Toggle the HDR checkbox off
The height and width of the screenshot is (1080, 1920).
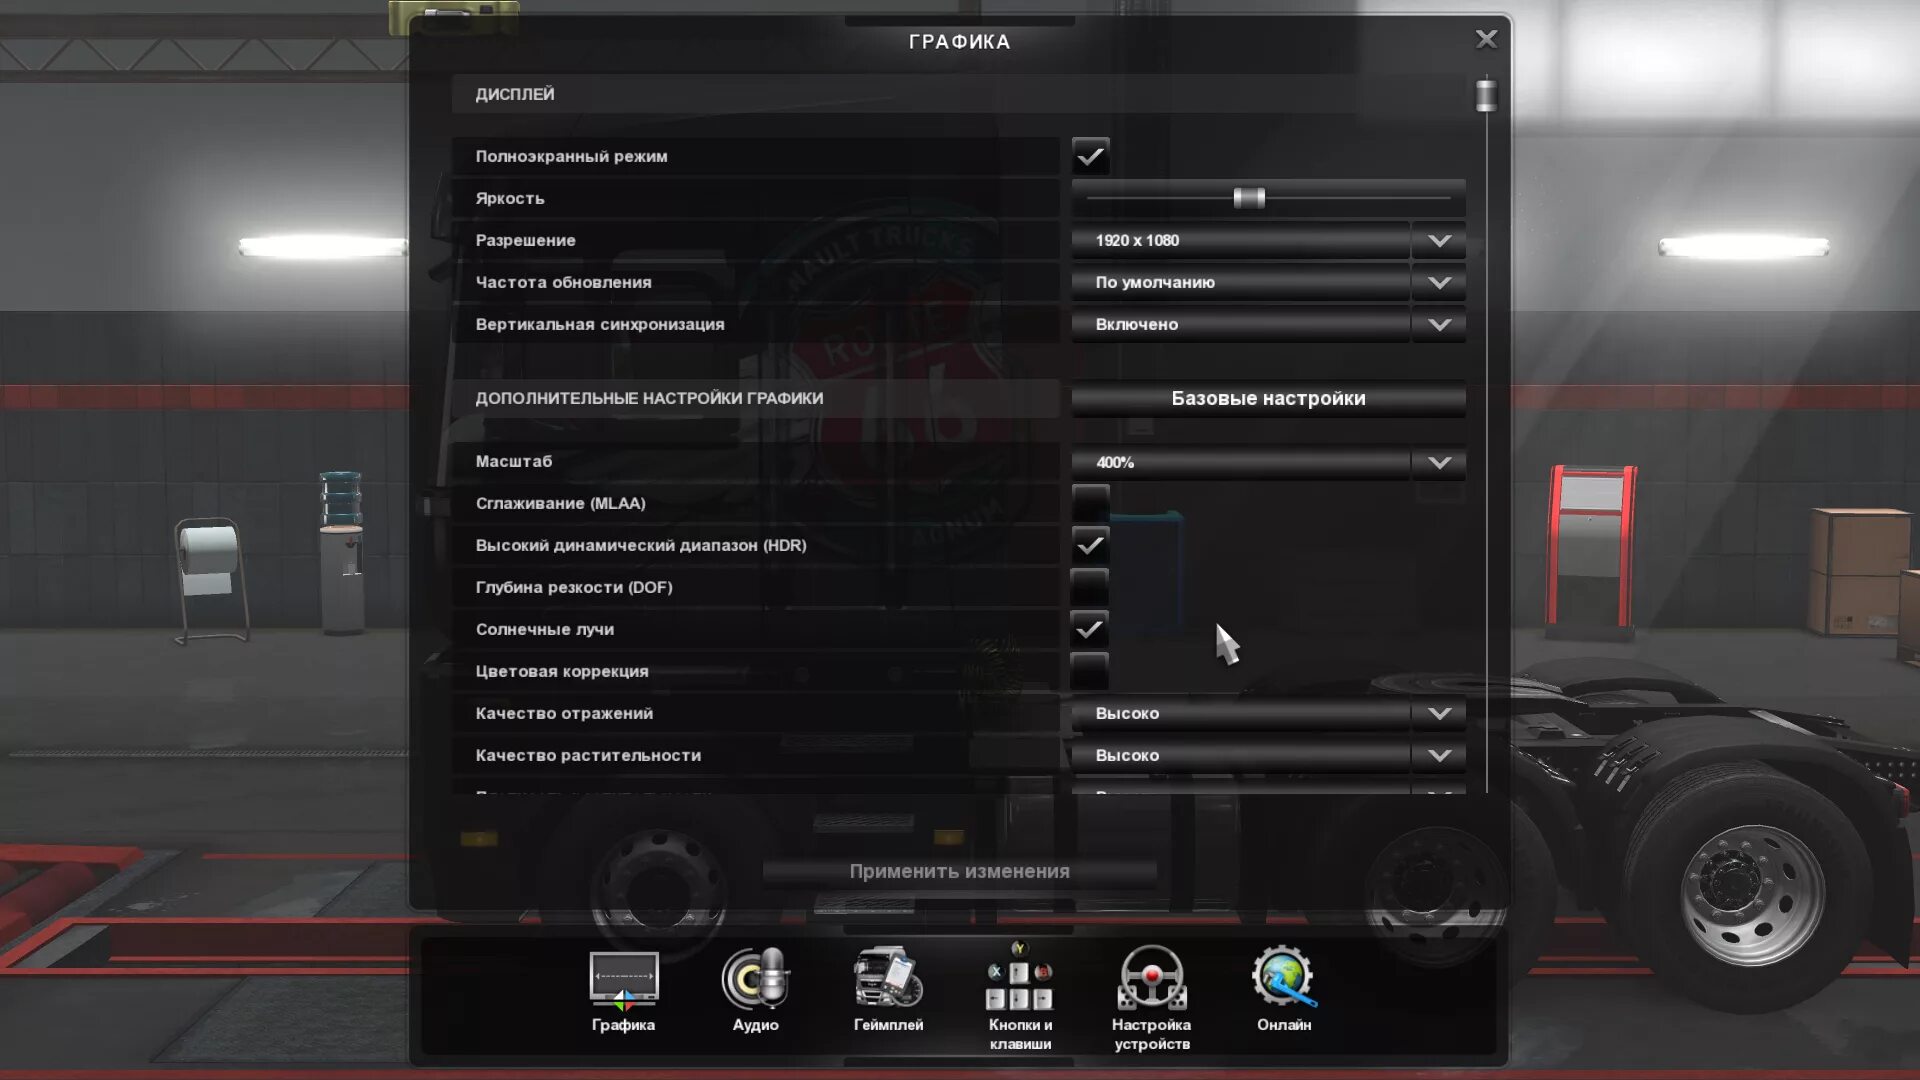click(x=1090, y=545)
